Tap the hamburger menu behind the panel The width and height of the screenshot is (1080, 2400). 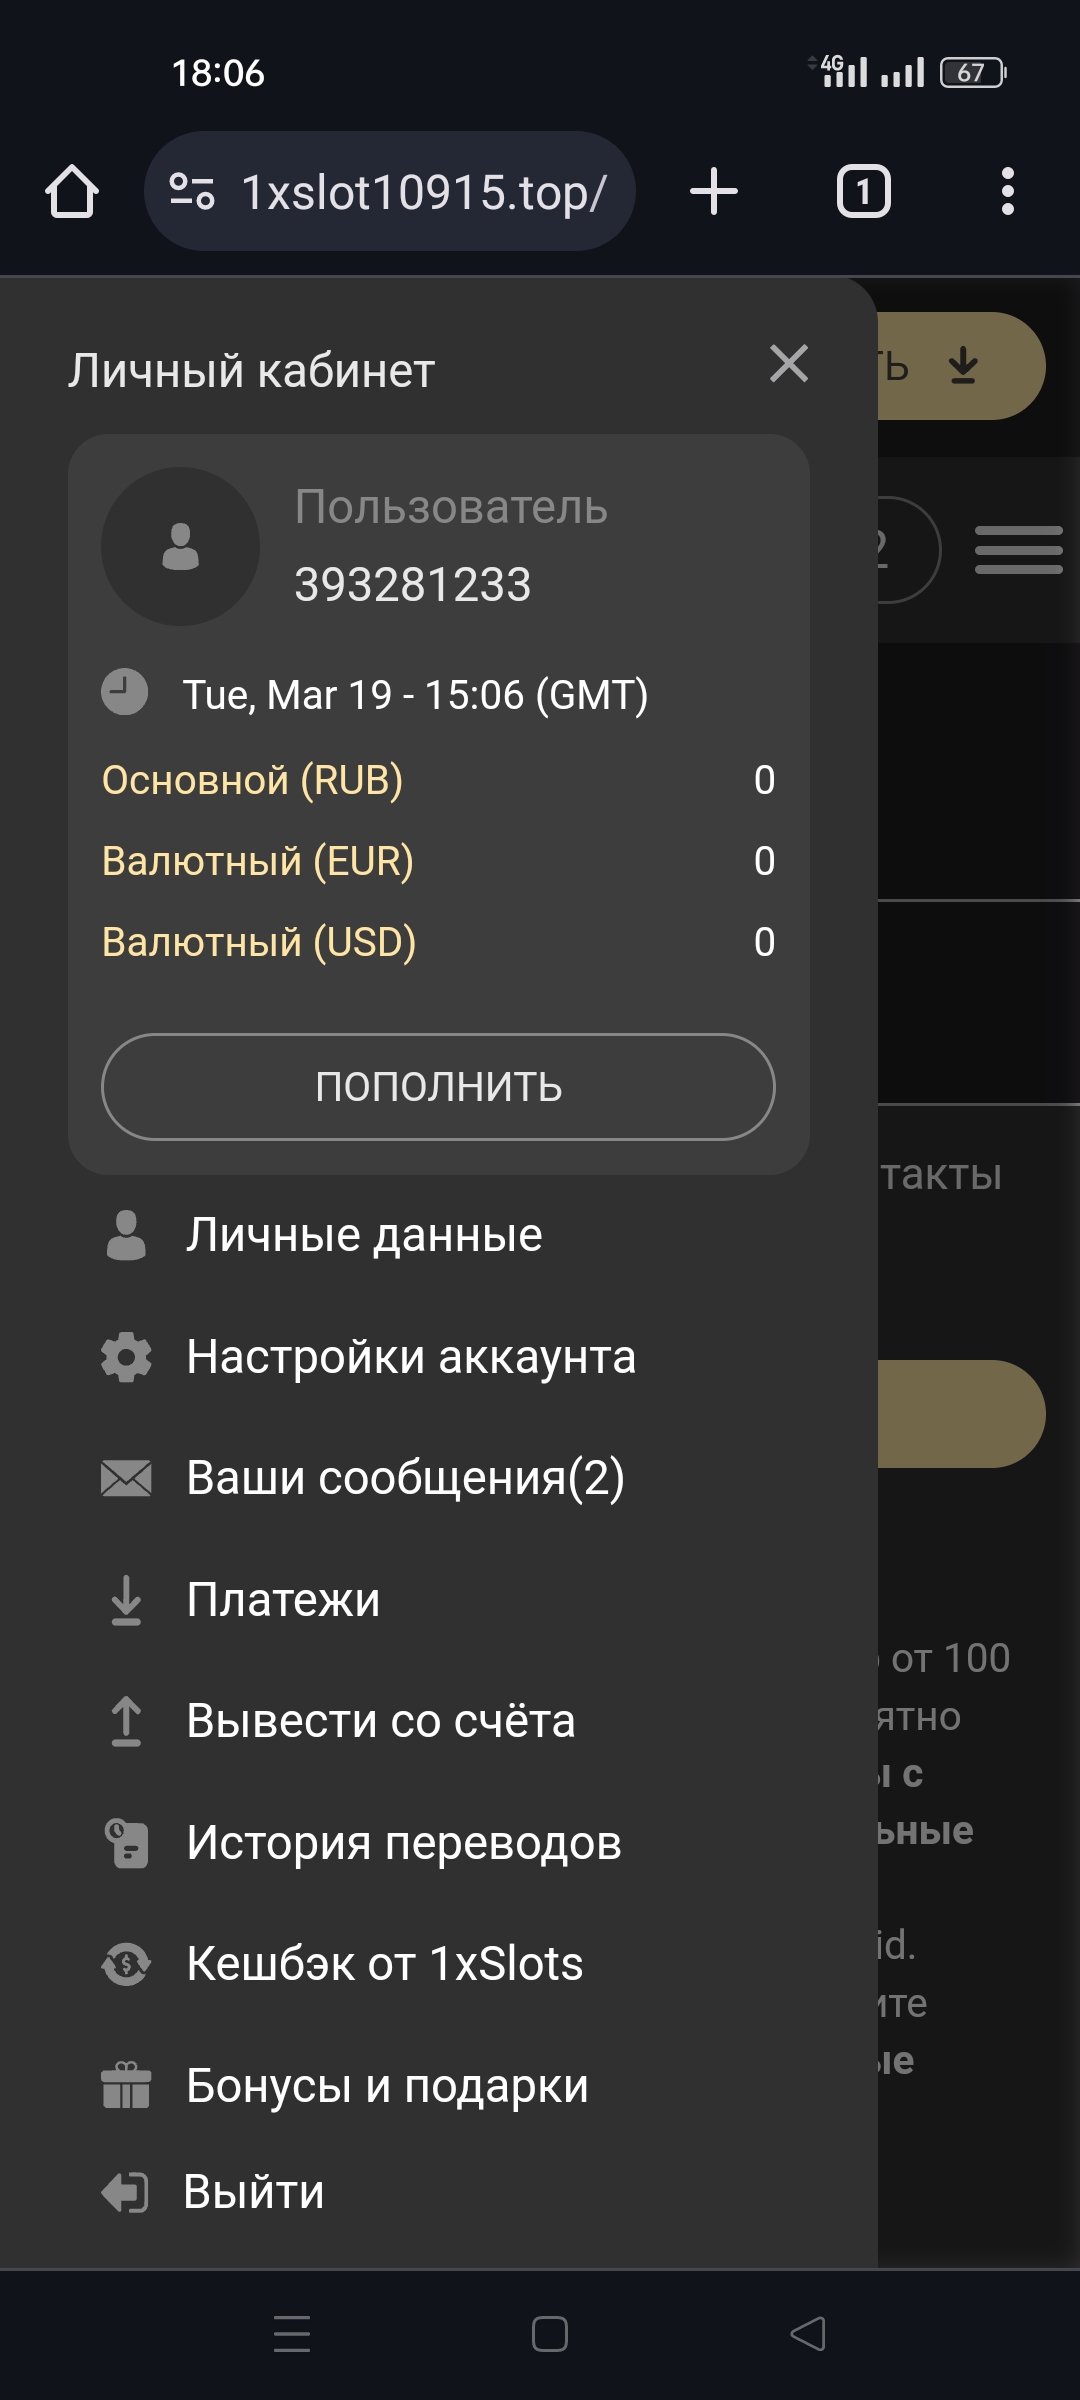(x=1018, y=549)
